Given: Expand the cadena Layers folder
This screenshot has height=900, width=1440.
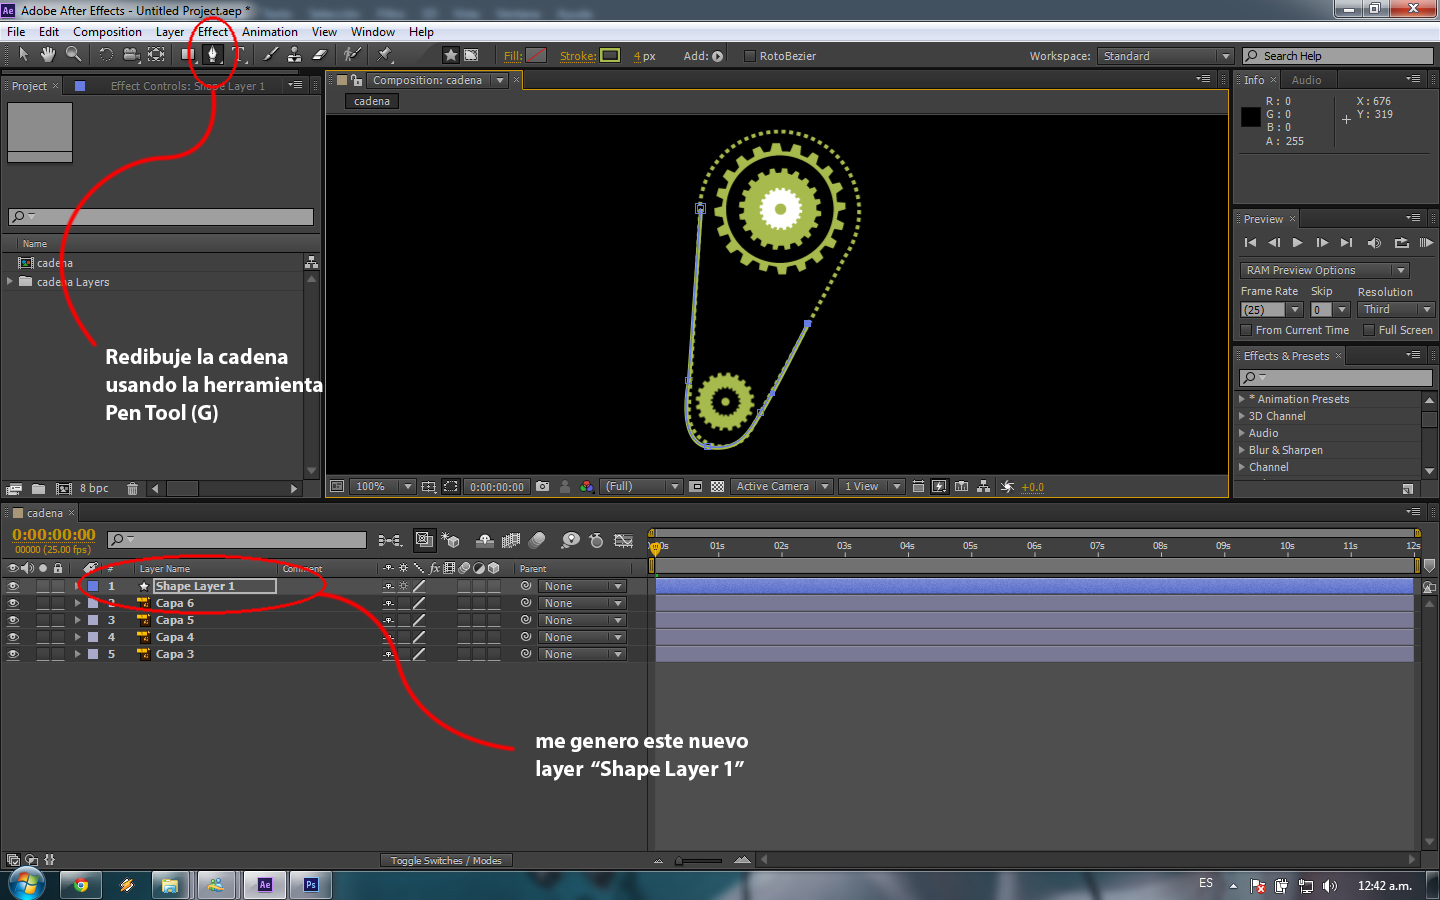Looking at the screenshot, I should (x=10, y=282).
